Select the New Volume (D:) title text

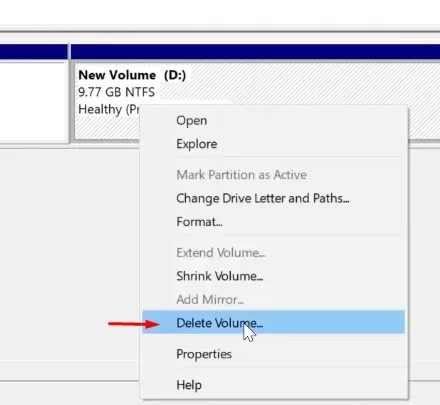coord(132,75)
